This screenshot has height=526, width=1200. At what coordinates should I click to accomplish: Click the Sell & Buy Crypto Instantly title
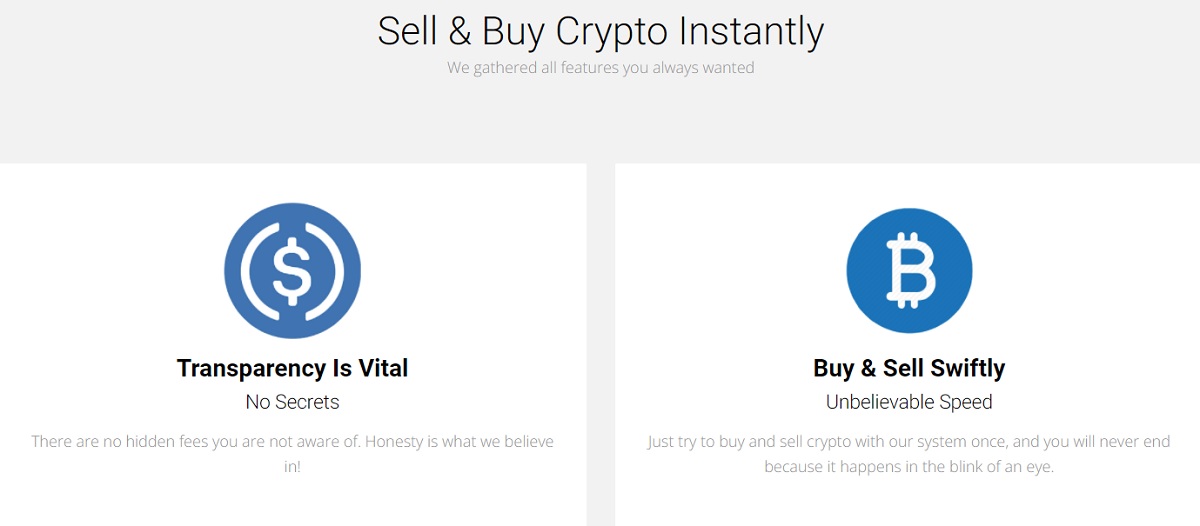pyautogui.click(x=600, y=31)
